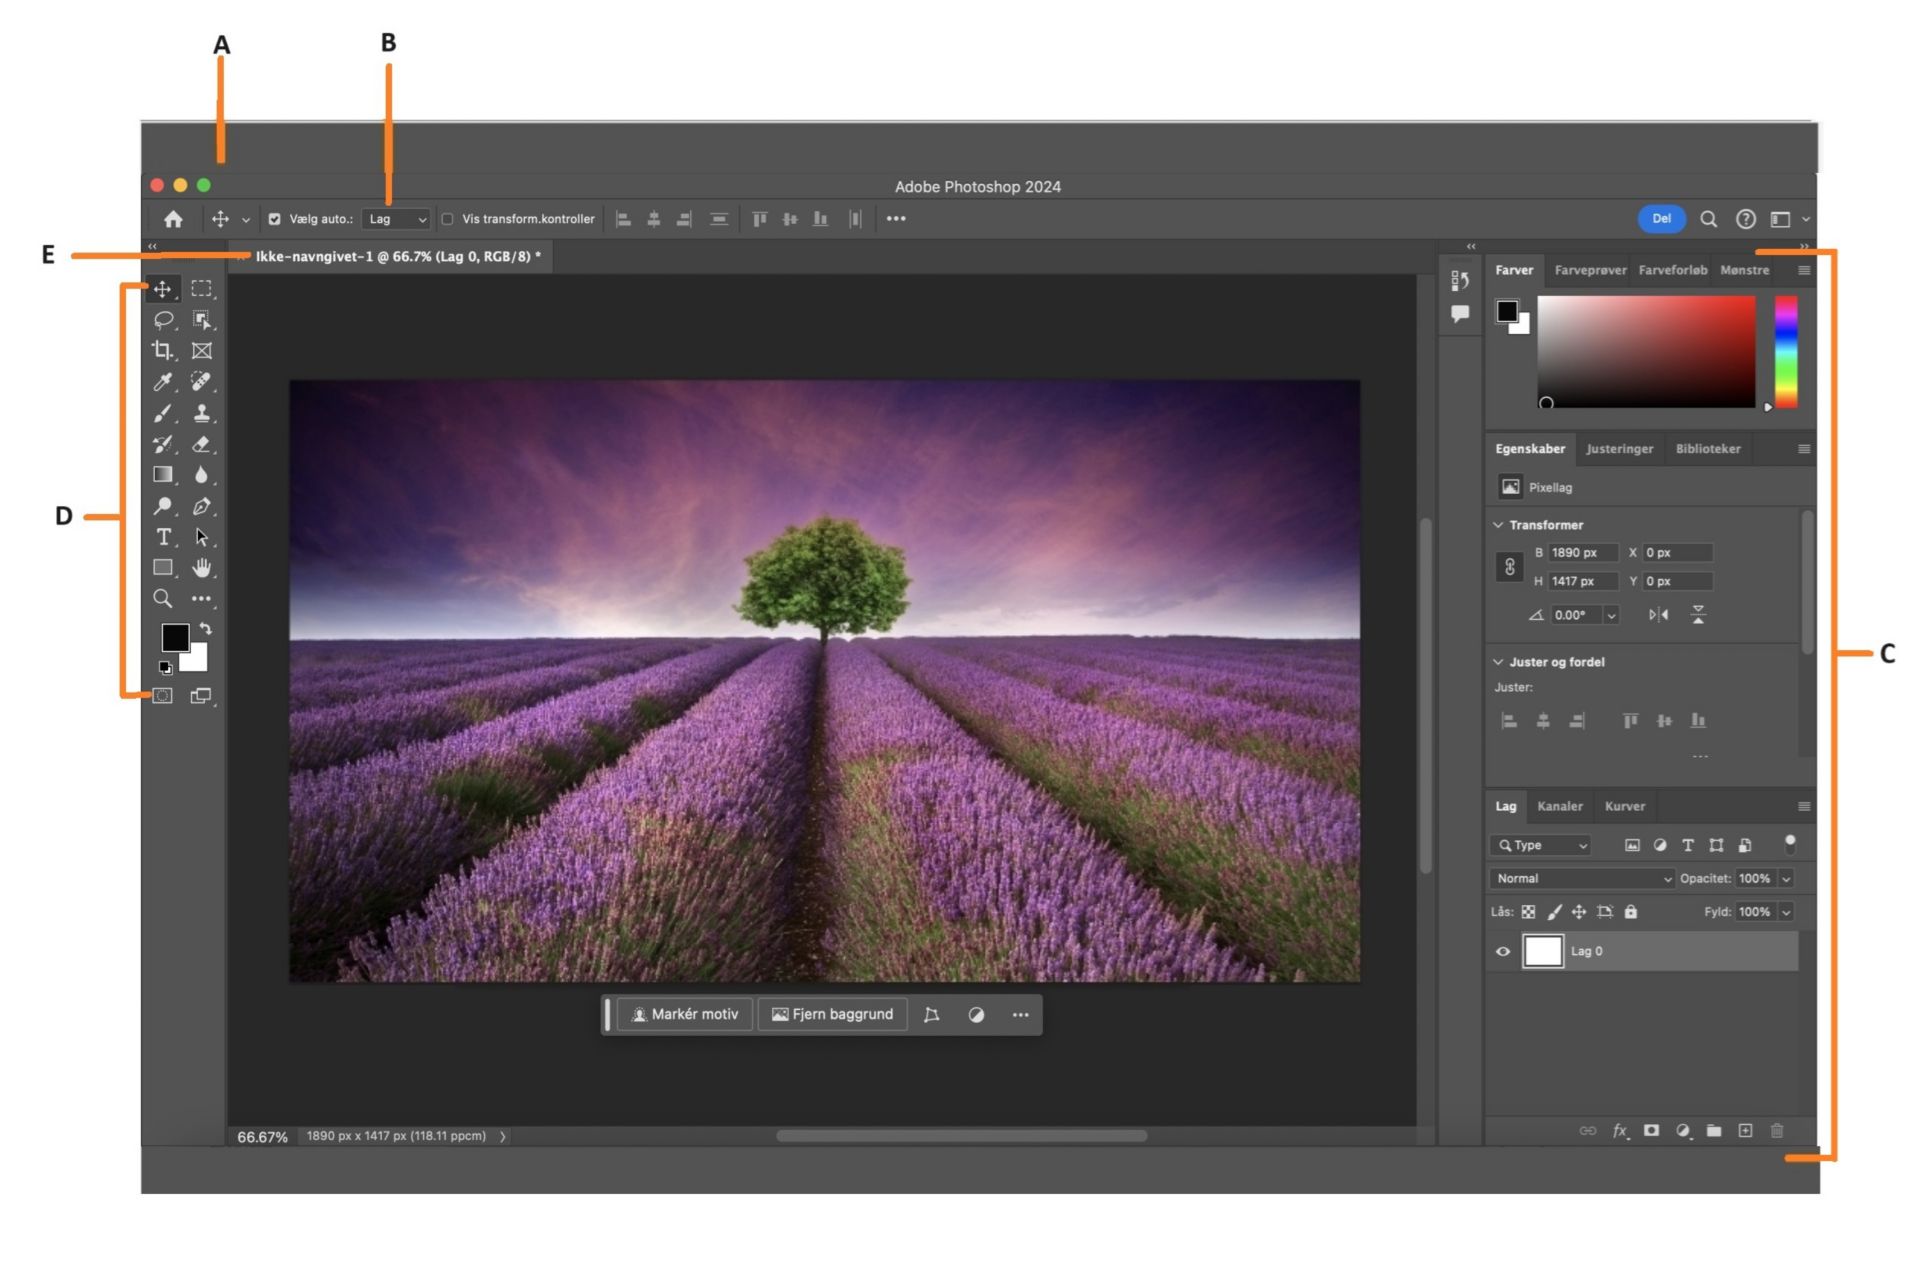
Task: Select the Type tool
Action: (x=162, y=537)
